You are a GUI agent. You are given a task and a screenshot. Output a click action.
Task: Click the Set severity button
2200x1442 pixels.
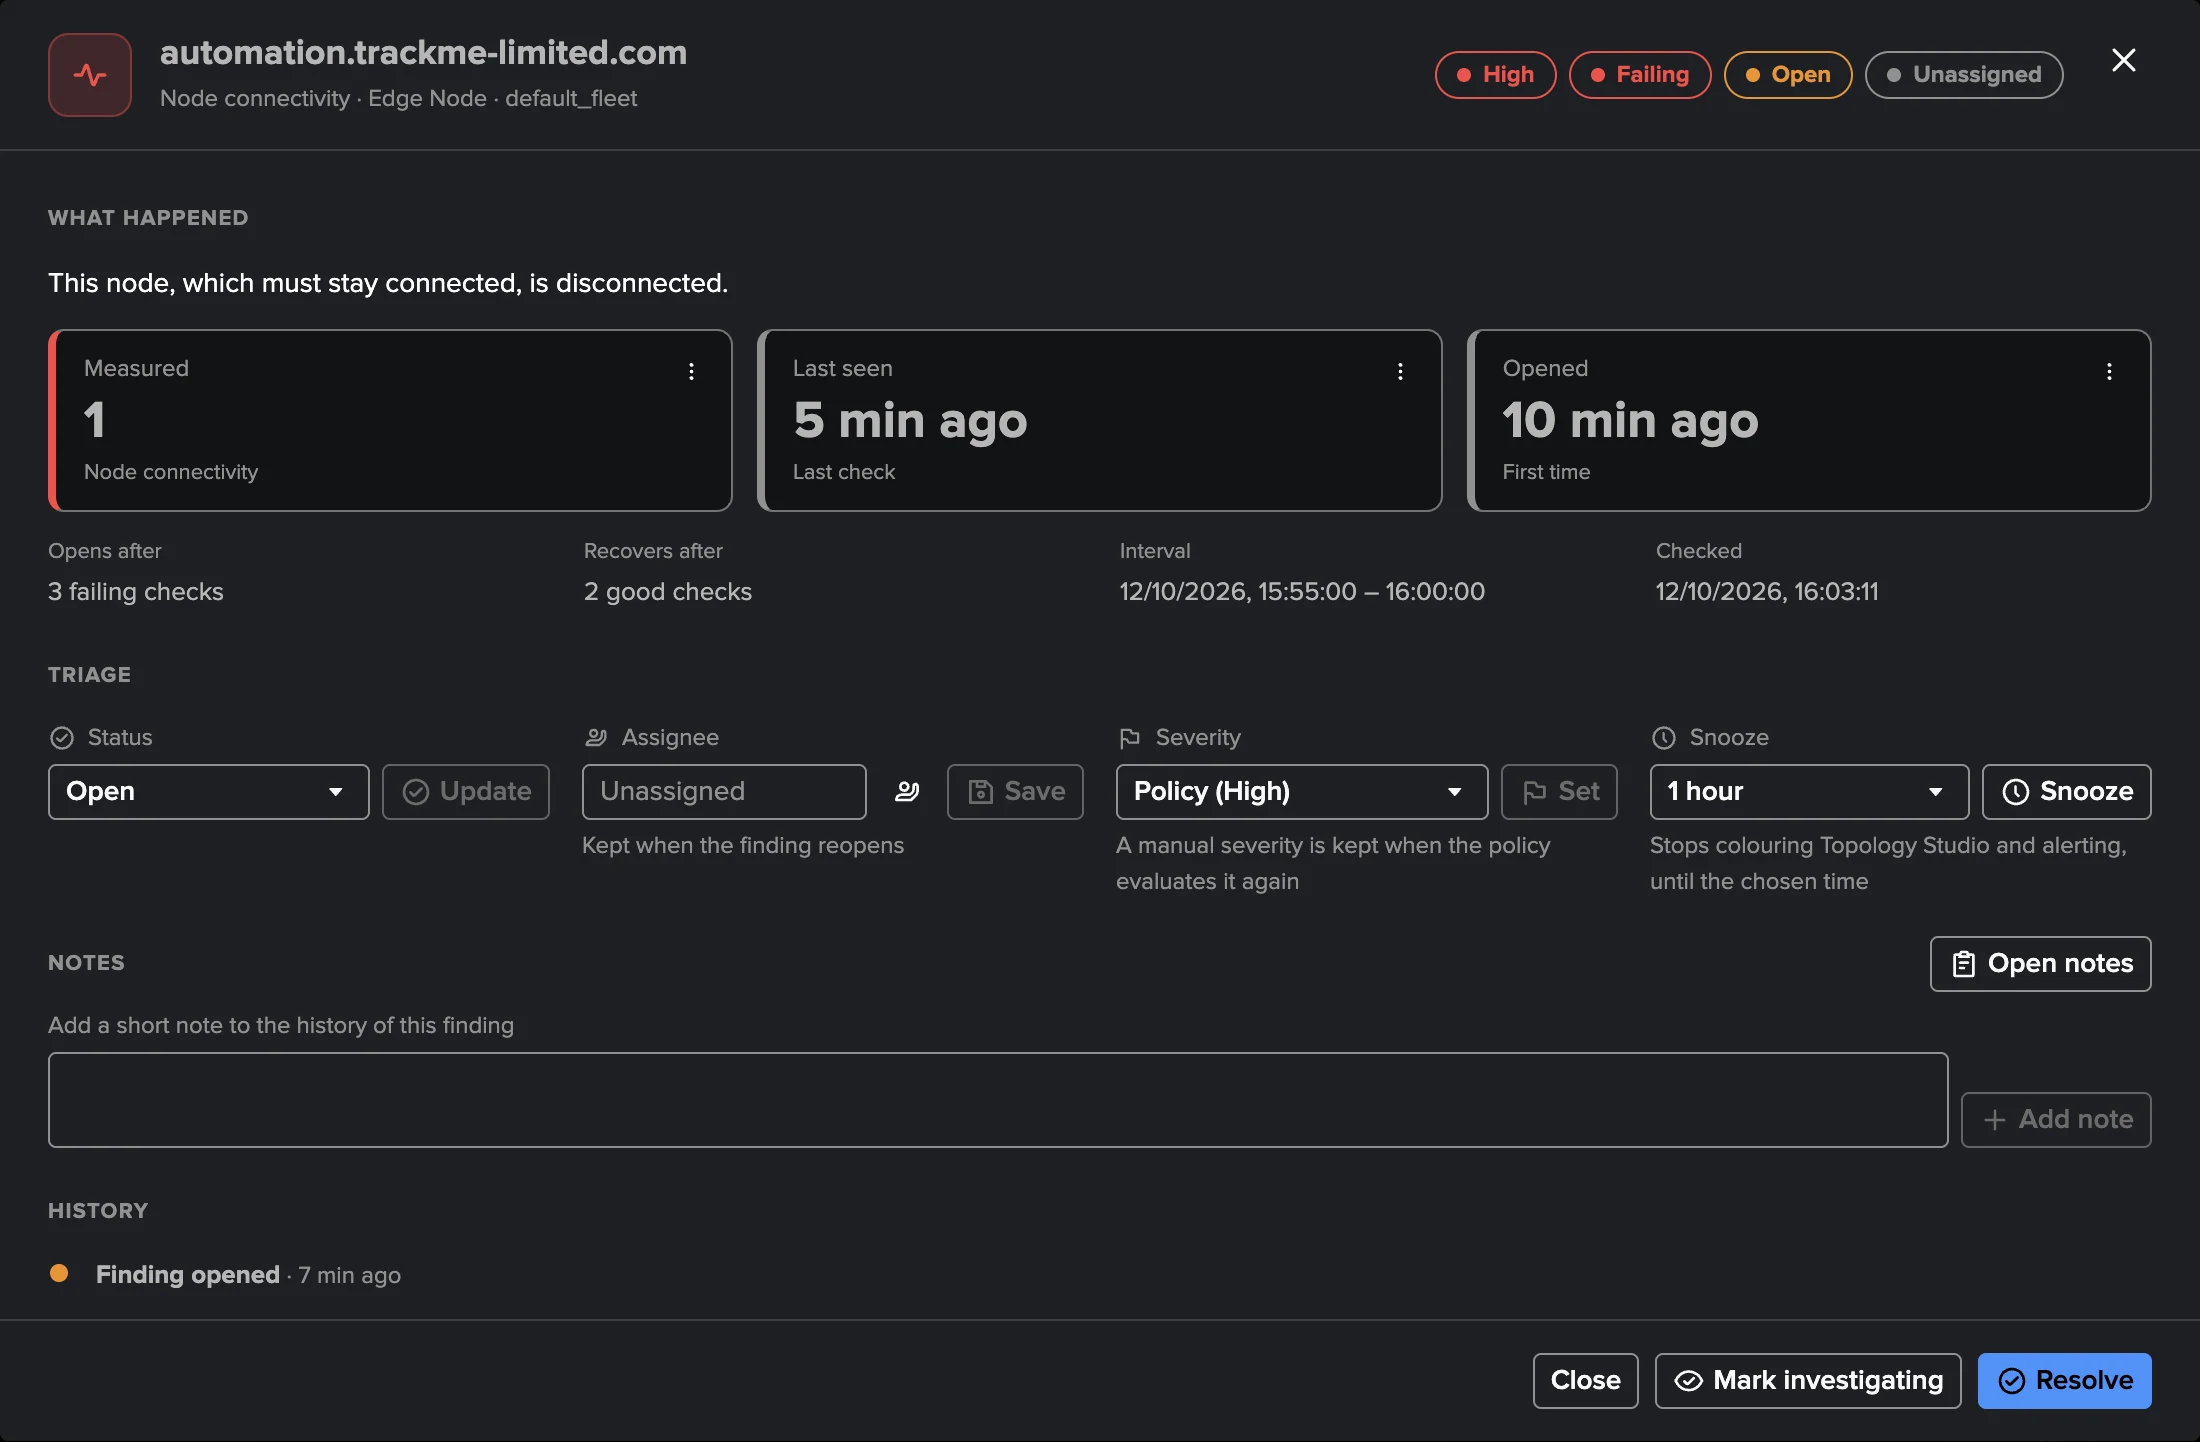[1559, 792]
